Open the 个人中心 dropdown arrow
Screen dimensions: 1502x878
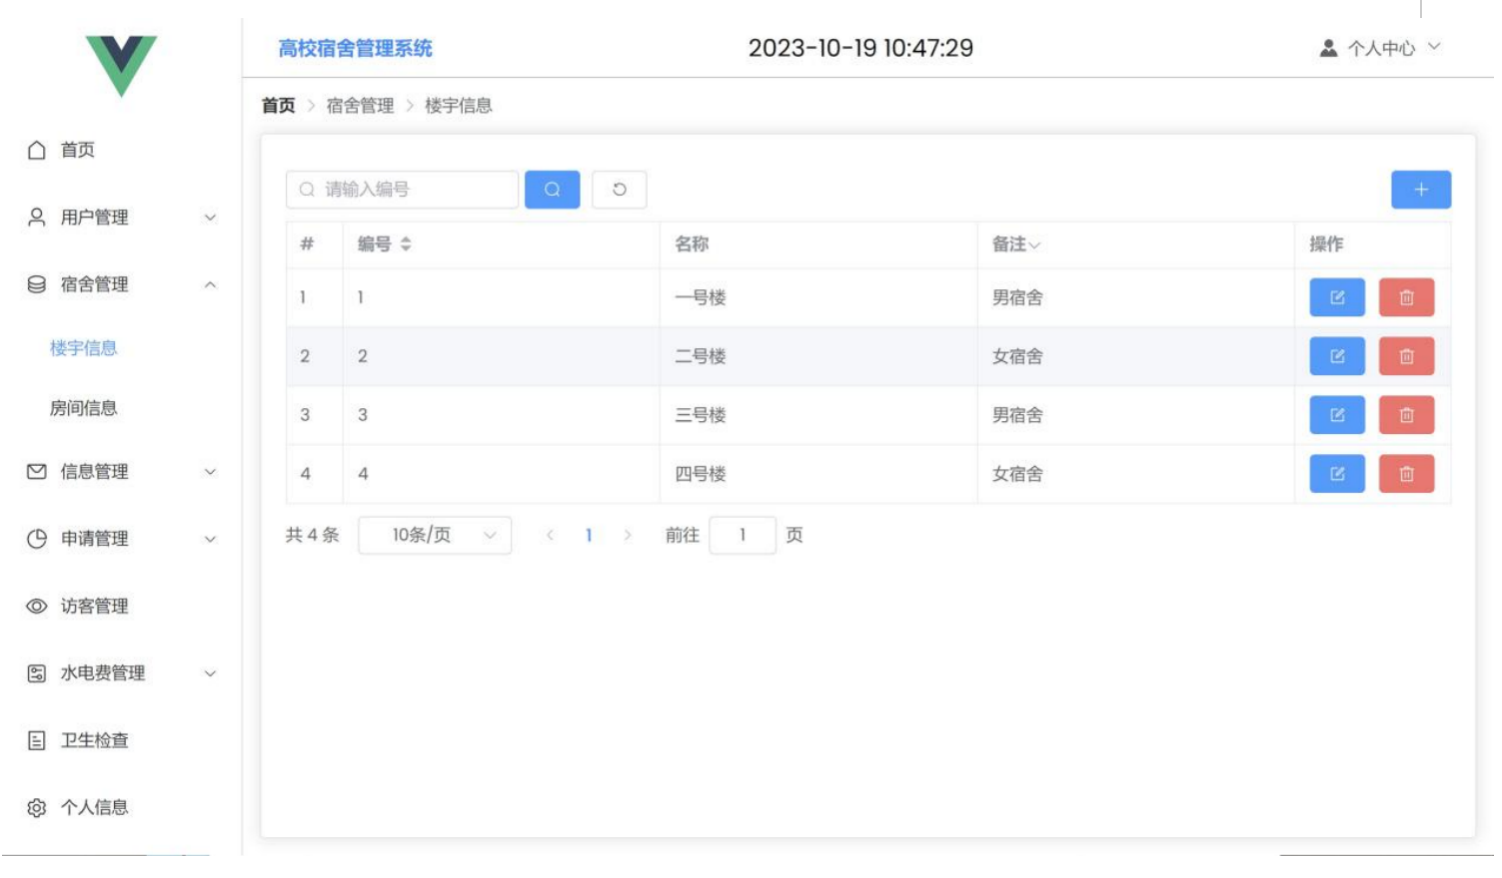pyautogui.click(x=1434, y=46)
